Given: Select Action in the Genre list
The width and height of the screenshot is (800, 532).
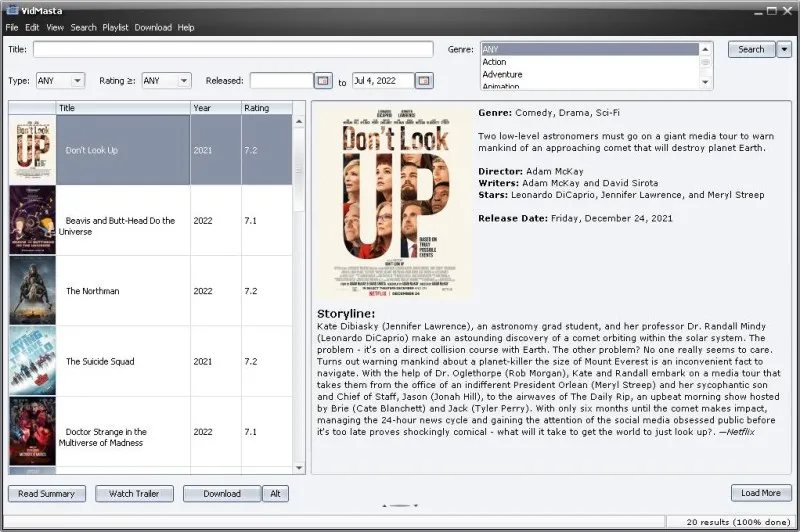Looking at the screenshot, I should pos(495,62).
